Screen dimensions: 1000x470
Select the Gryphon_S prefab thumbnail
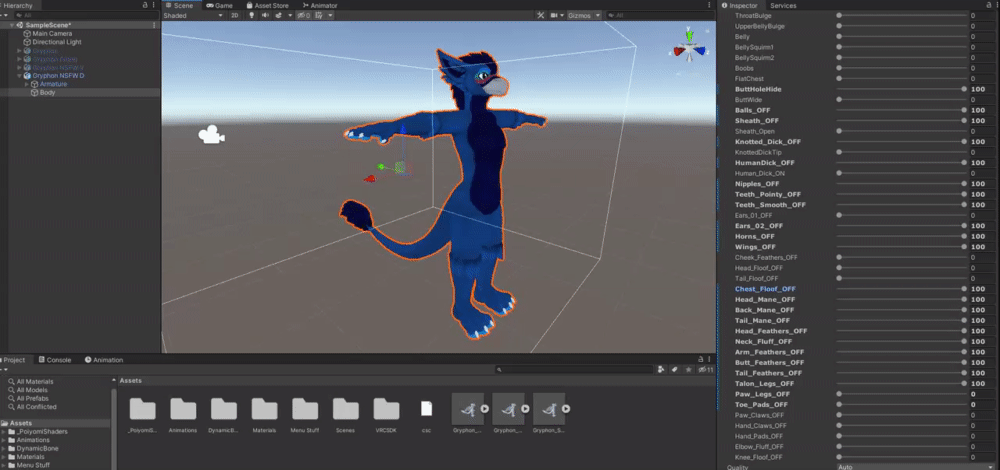[x=549, y=409]
